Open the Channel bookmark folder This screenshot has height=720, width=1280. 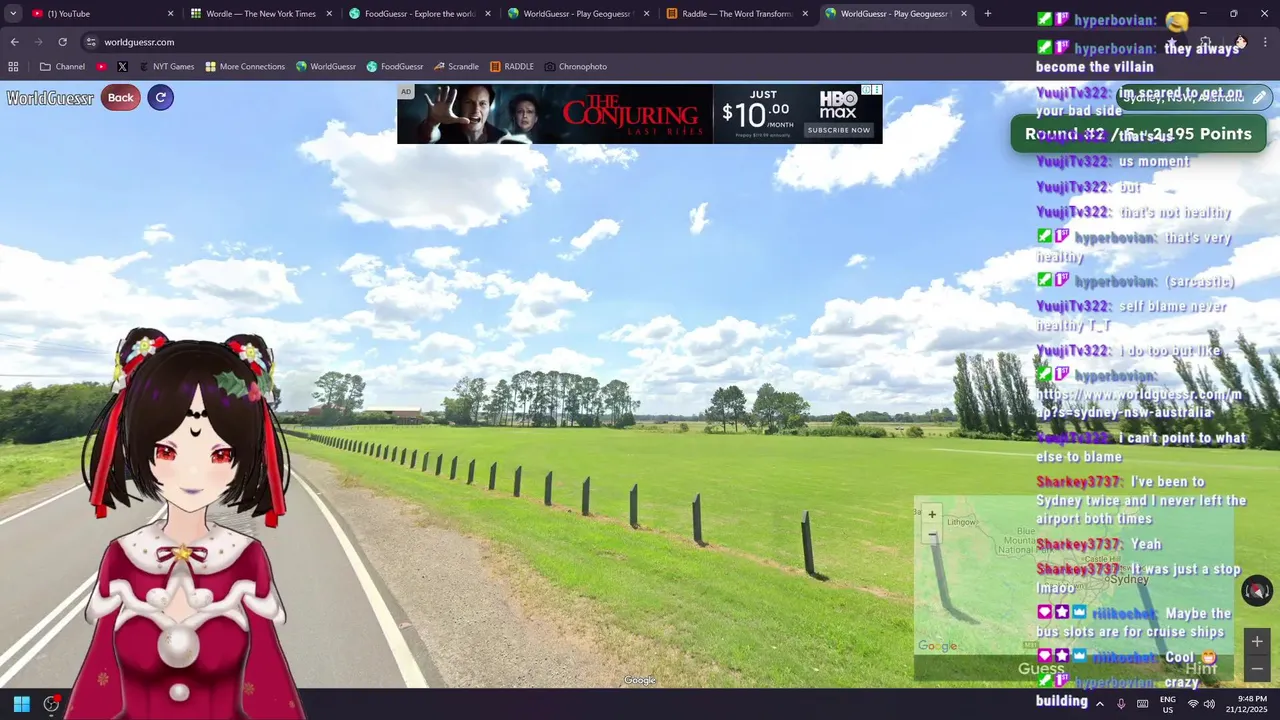click(62, 67)
